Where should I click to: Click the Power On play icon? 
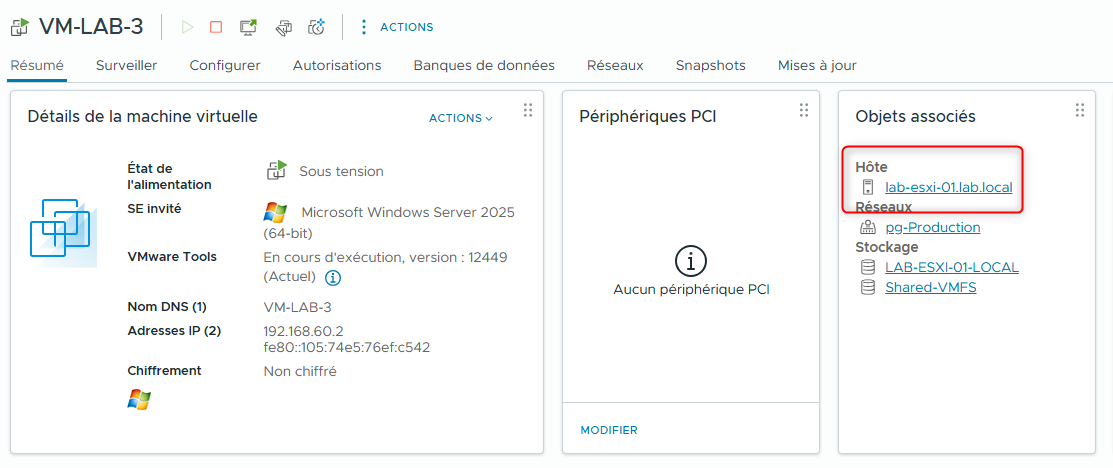187,27
